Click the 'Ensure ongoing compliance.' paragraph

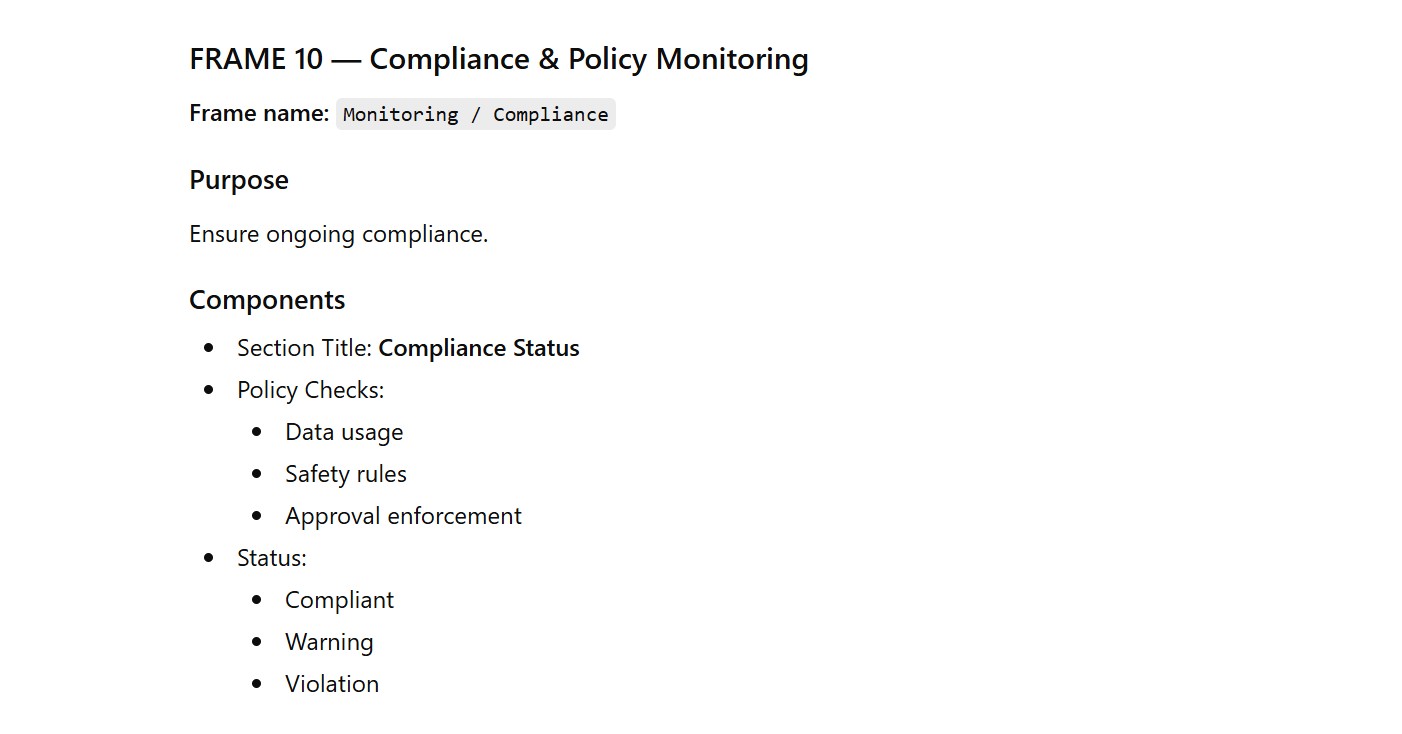coord(338,234)
